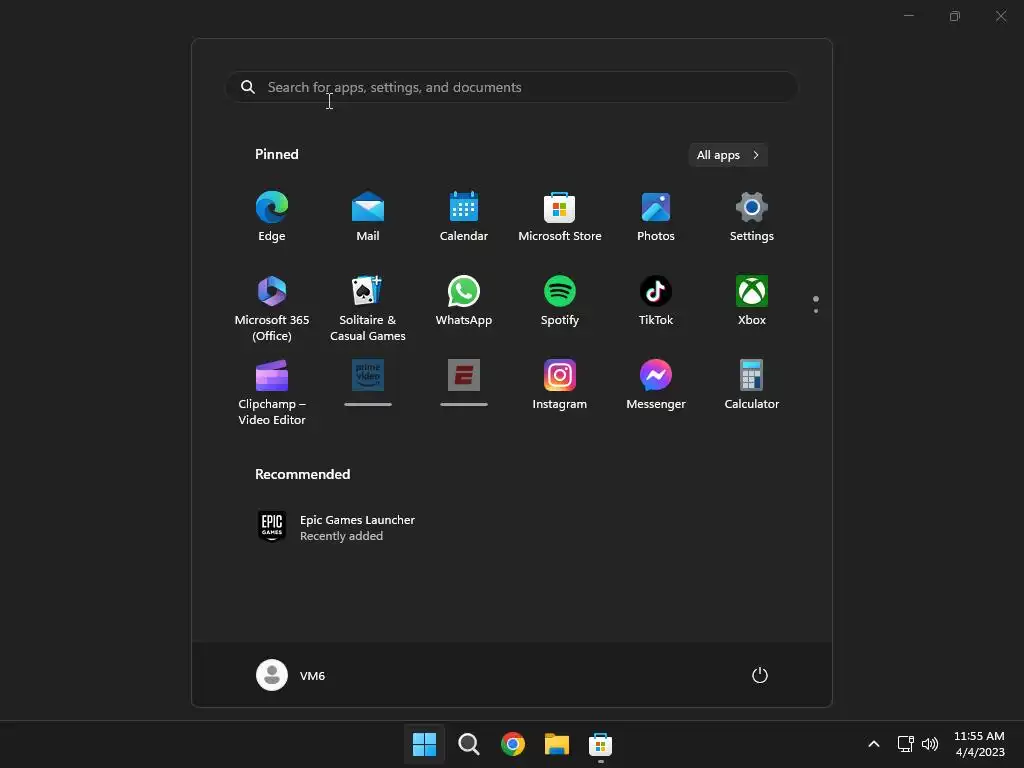Screen dimensions: 1024x768
Task: Click the power button icon
Action: [760, 675]
